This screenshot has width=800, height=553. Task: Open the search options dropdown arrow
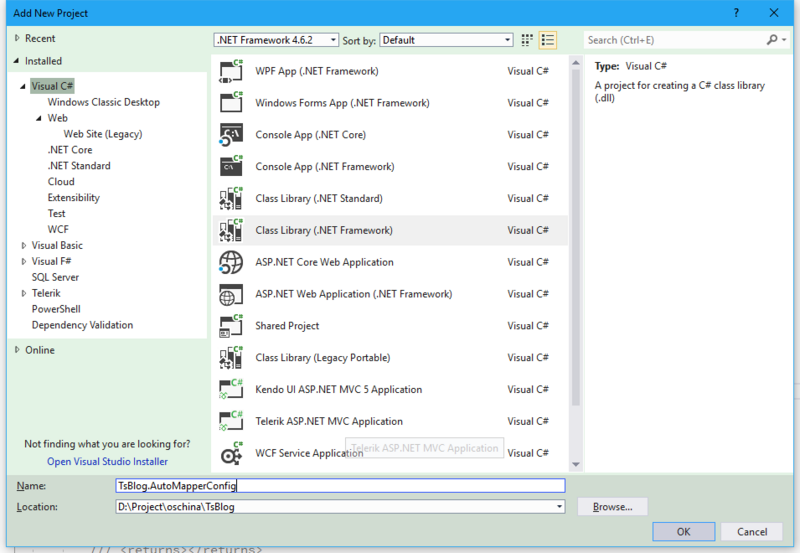click(784, 40)
